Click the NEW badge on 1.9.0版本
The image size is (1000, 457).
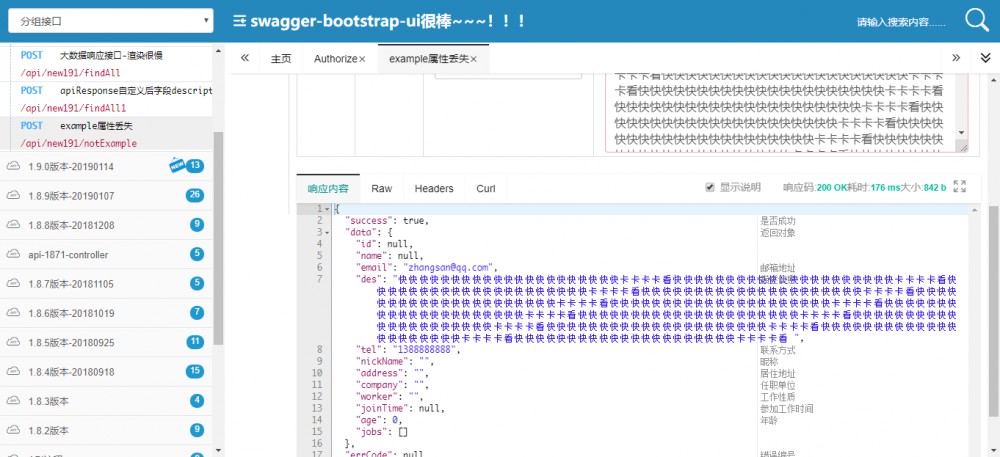(x=177, y=166)
